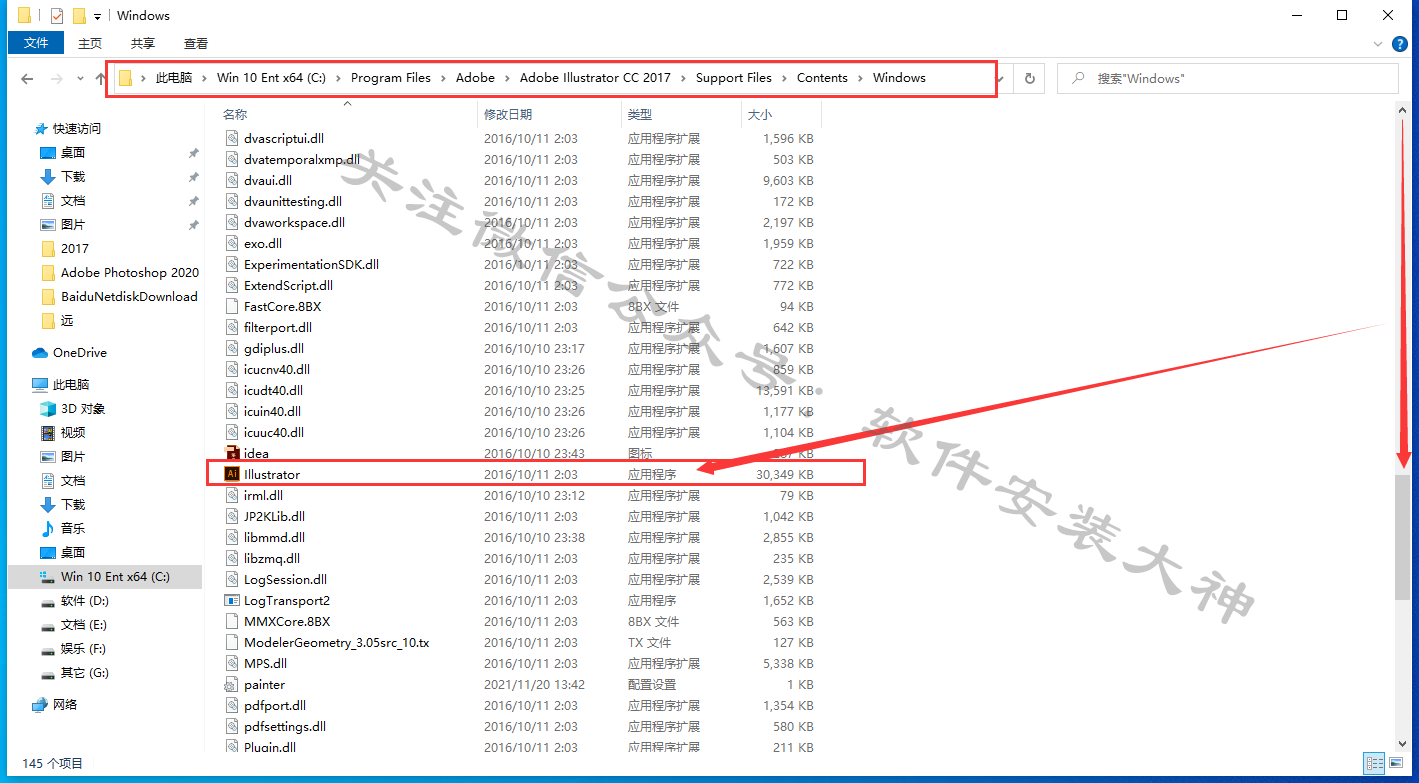Click Program Files in address breadcrumb

pyautogui.click(x=391, y=78)
